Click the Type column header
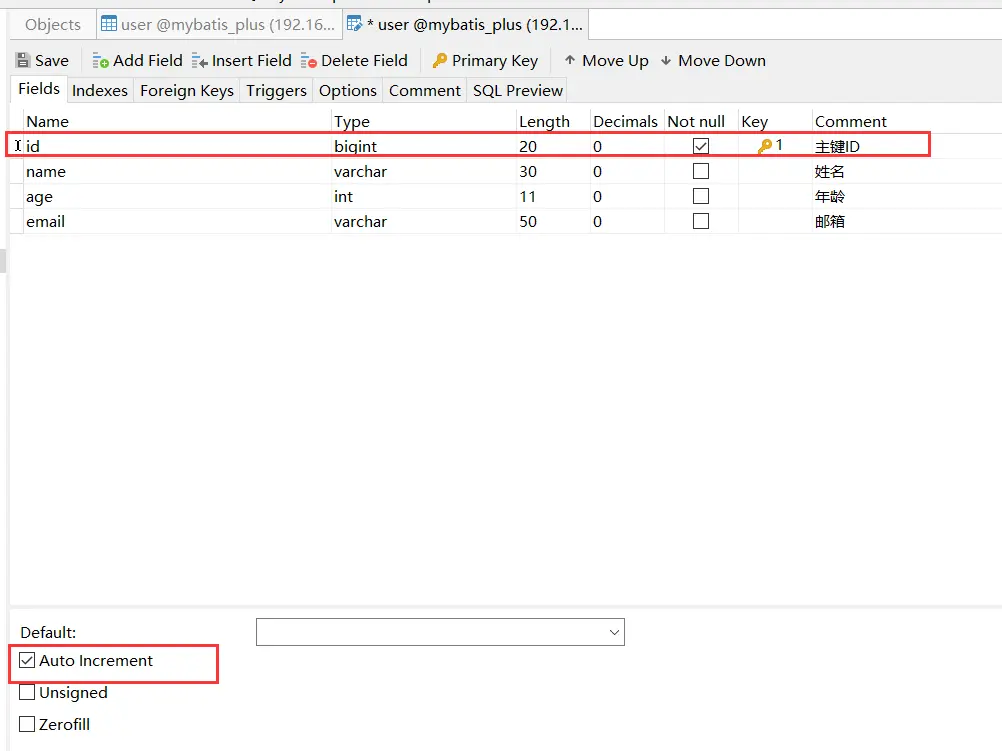1002x751 pixels. click(424, 121)
